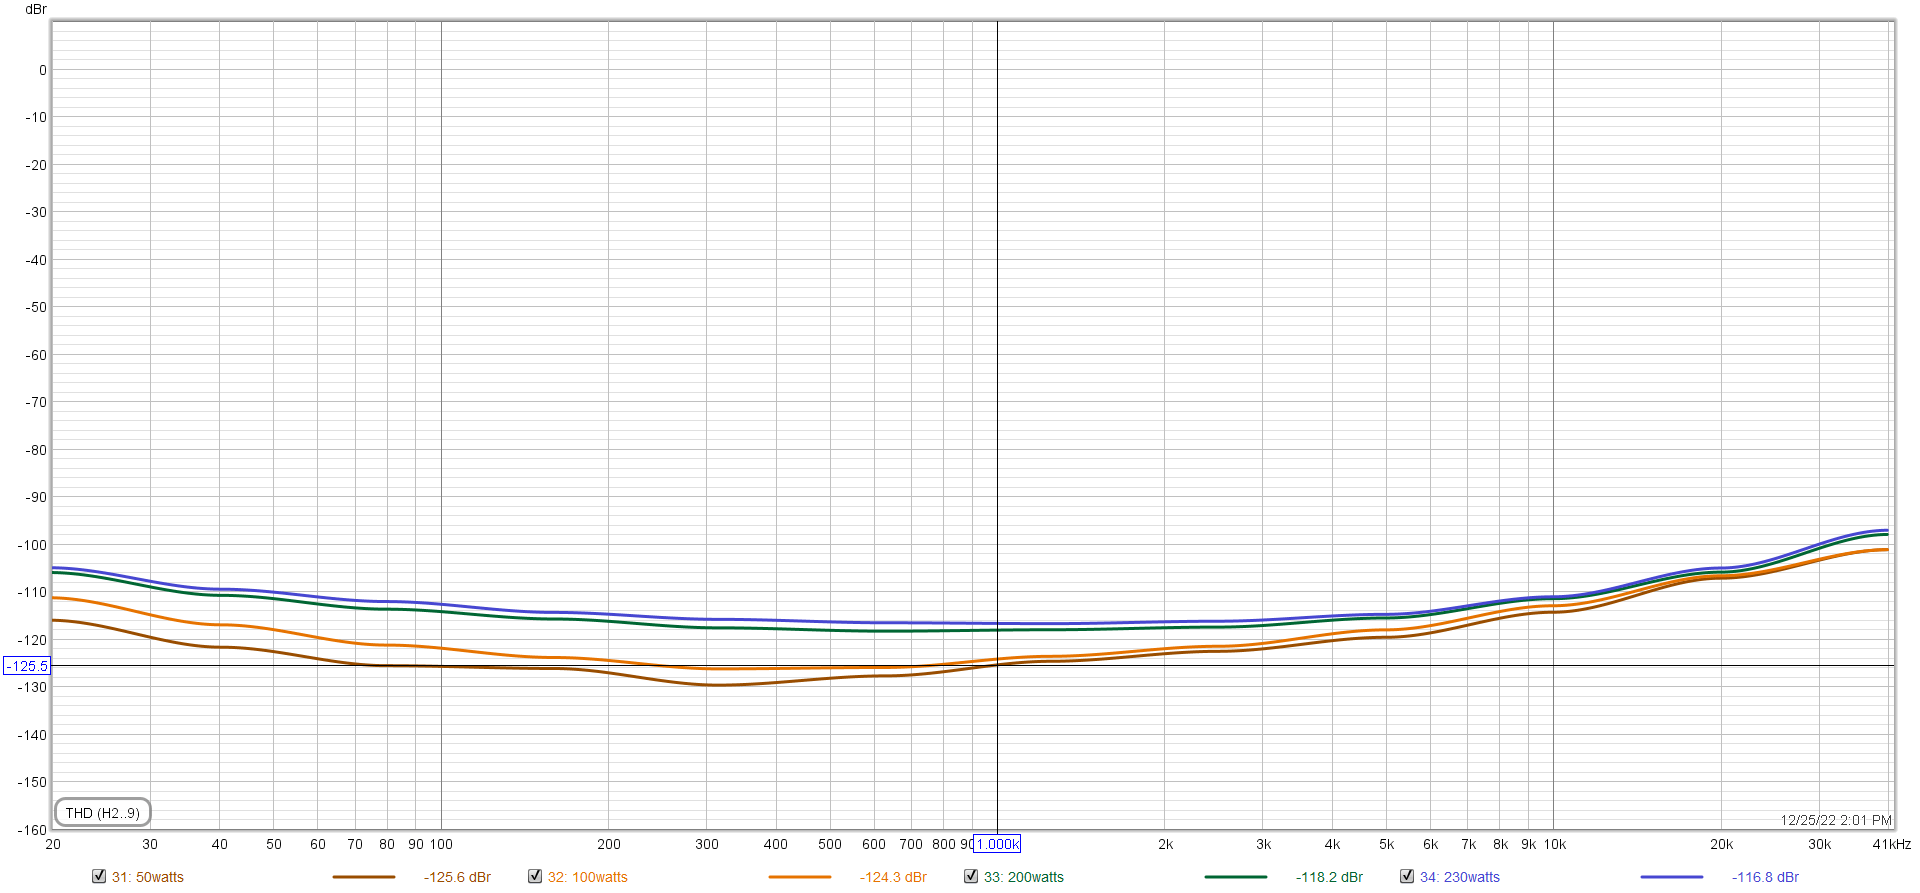Click the green 200watts legend line swatch
Viewport: 1920px width, 893px height.
tap(1236, 877)
